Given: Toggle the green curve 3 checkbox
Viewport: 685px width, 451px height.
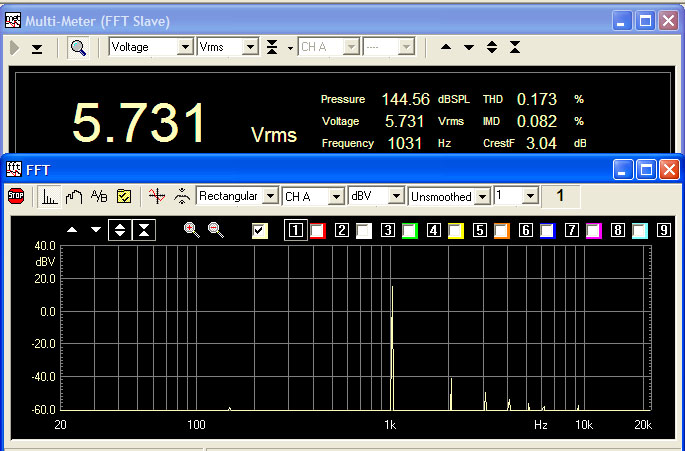Looking at the screenshot, I should pyautogui.click(x=409, y=231).
